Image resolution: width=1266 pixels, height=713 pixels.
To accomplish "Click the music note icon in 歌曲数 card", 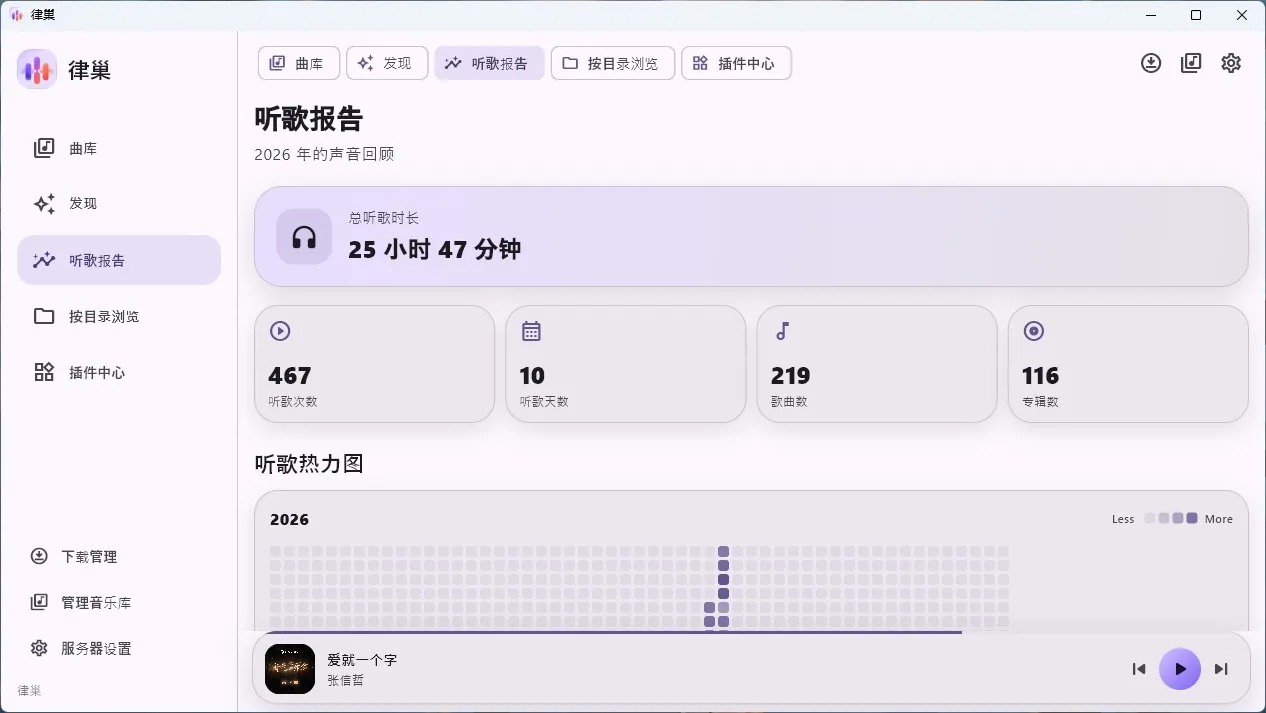I will click(782, 331).
